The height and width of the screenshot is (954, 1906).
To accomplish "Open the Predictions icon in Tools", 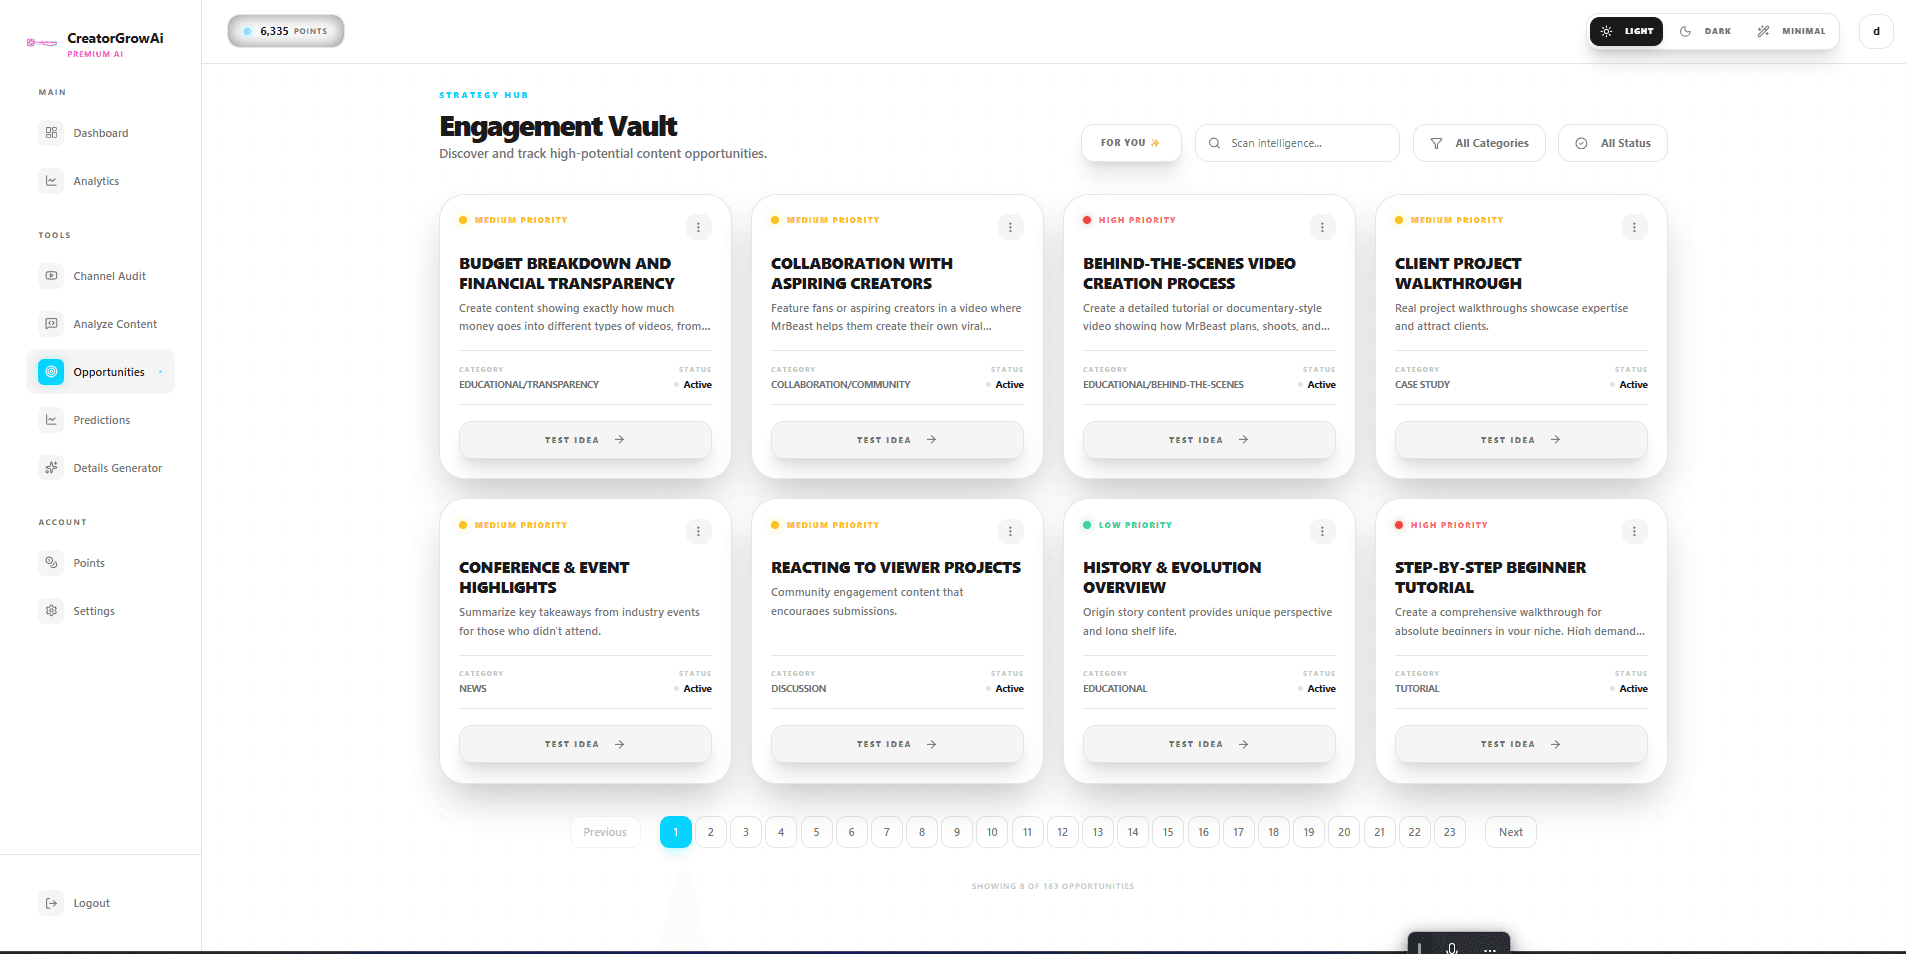I will (x=51, y=419).
